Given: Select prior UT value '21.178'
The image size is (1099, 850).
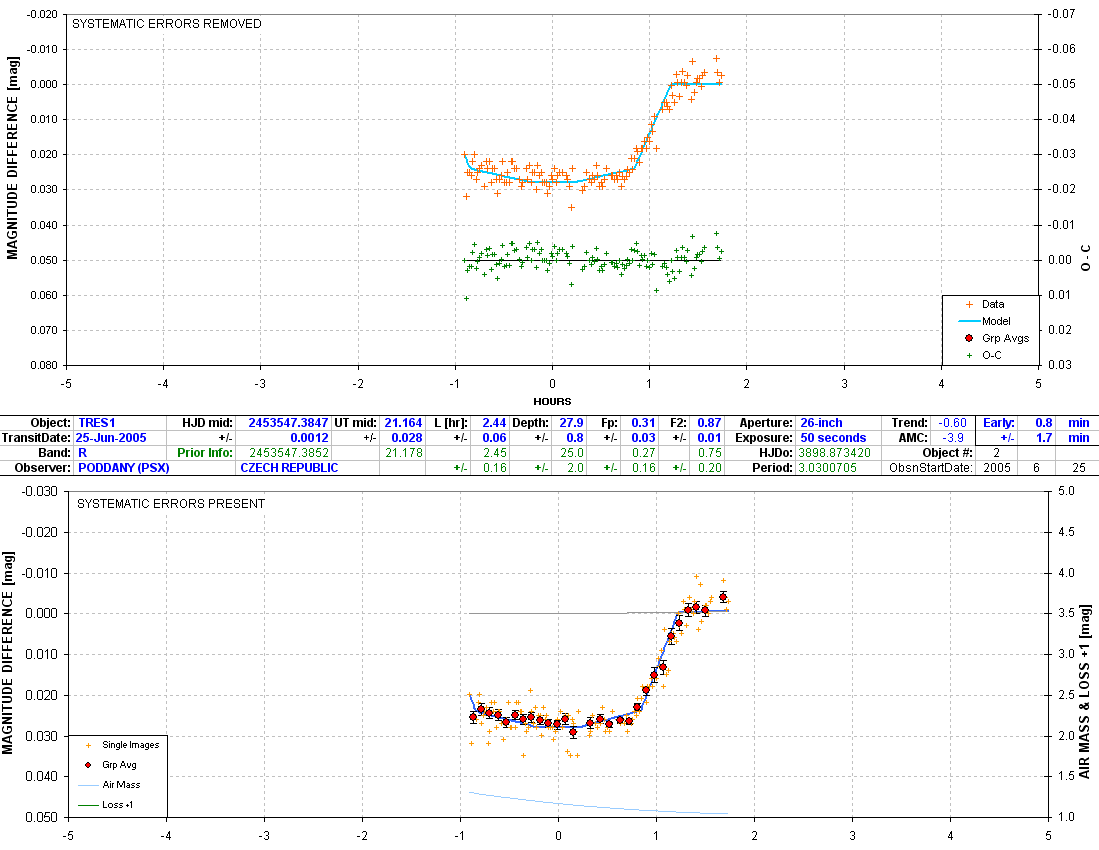Looking at the screenshot, I should tap(404, 453).
